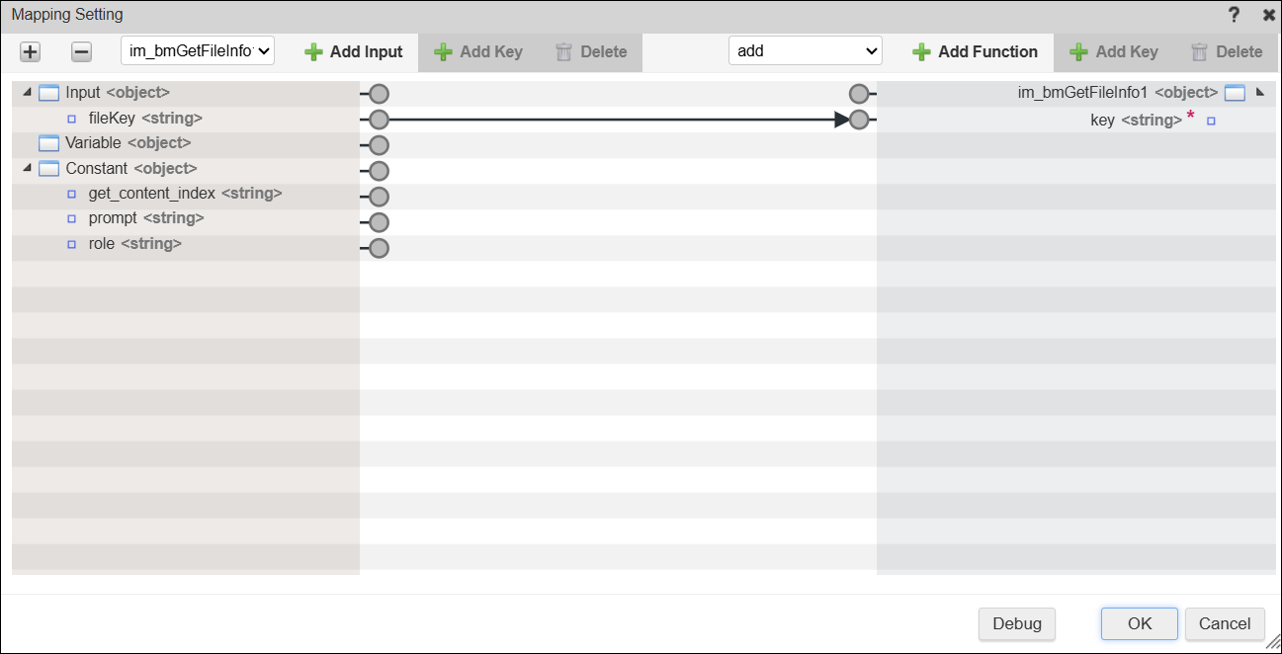The height and width of the screenshot is (654, 1282).
Task: Click connector node for get_content_index row
Action: [x=378, y=197]
